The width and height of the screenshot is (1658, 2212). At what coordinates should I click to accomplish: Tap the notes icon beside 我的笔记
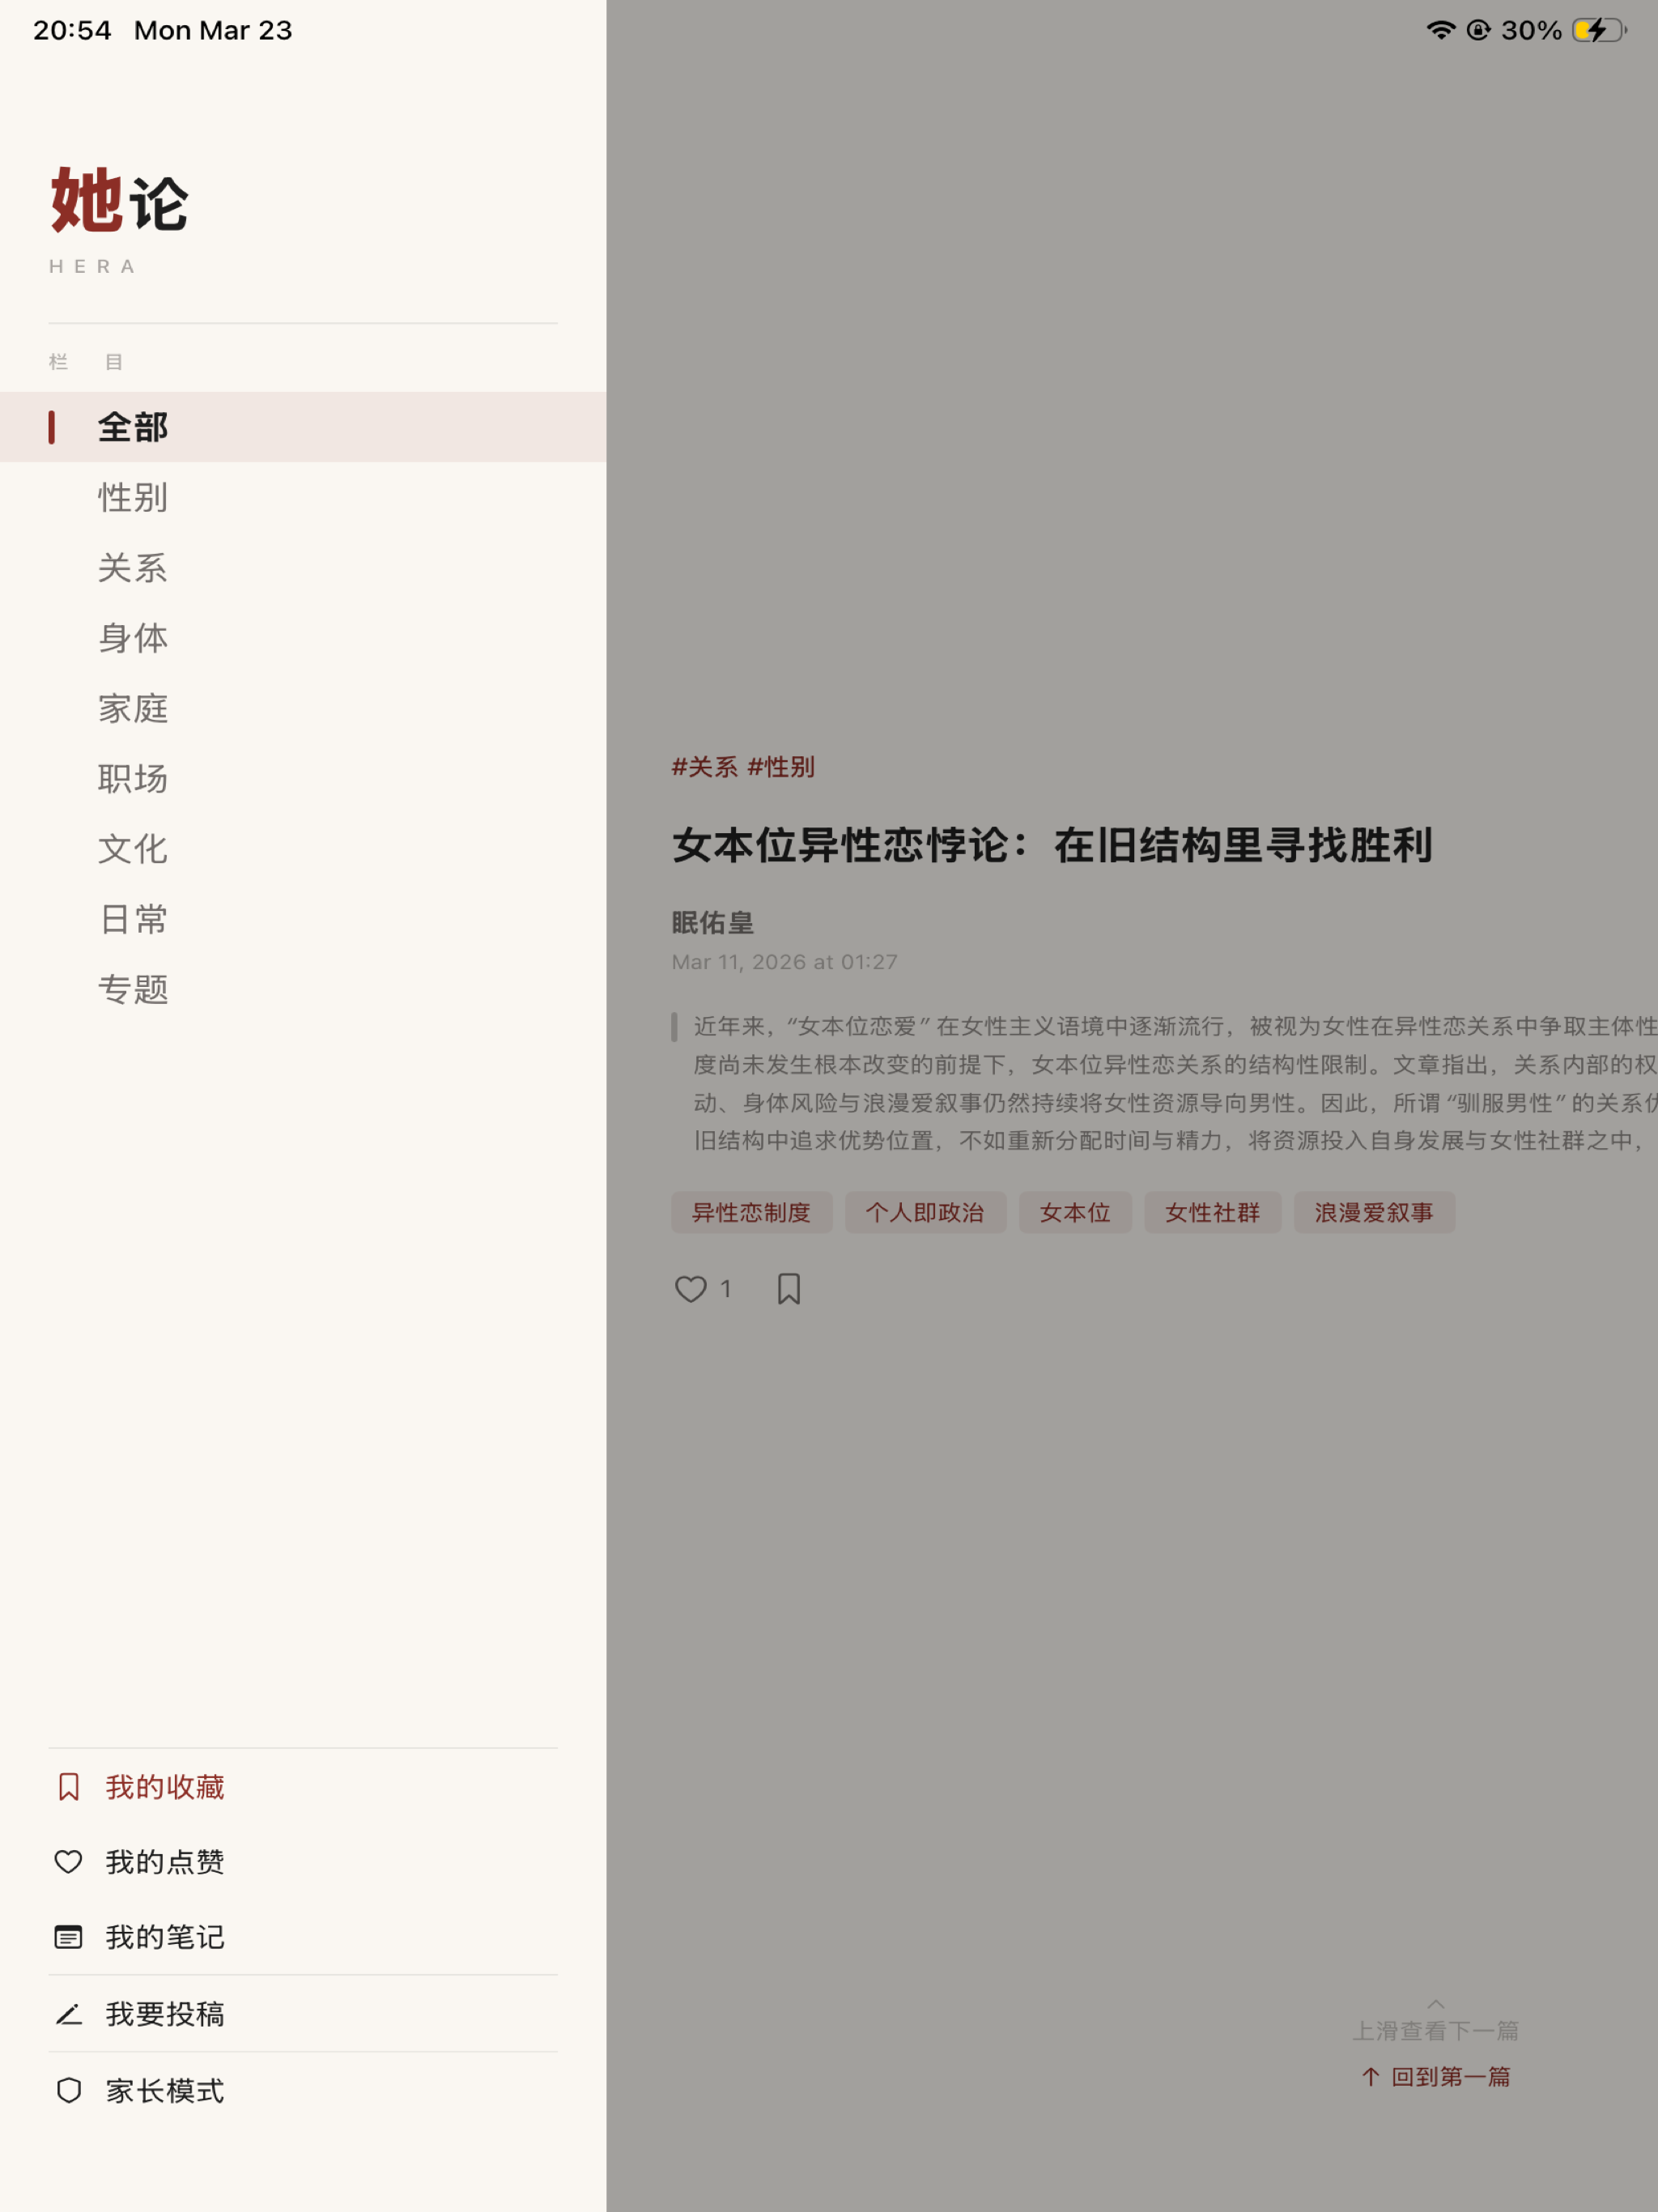point(68,1937)
